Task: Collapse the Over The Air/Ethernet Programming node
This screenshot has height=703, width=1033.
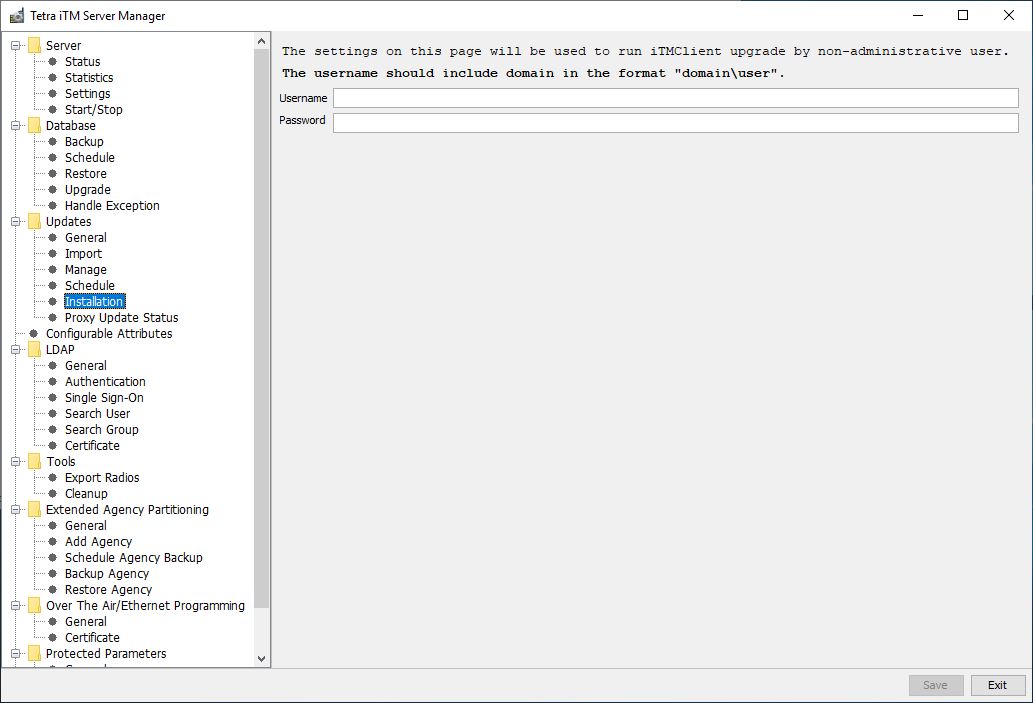Action: 15,605
